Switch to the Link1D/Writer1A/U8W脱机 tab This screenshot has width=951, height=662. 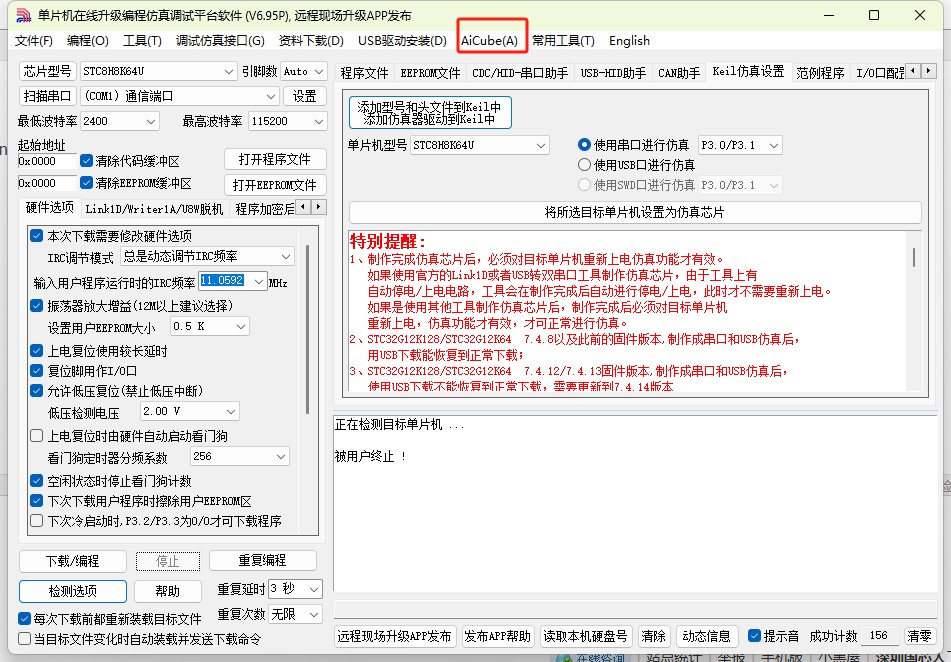(154, 209)
